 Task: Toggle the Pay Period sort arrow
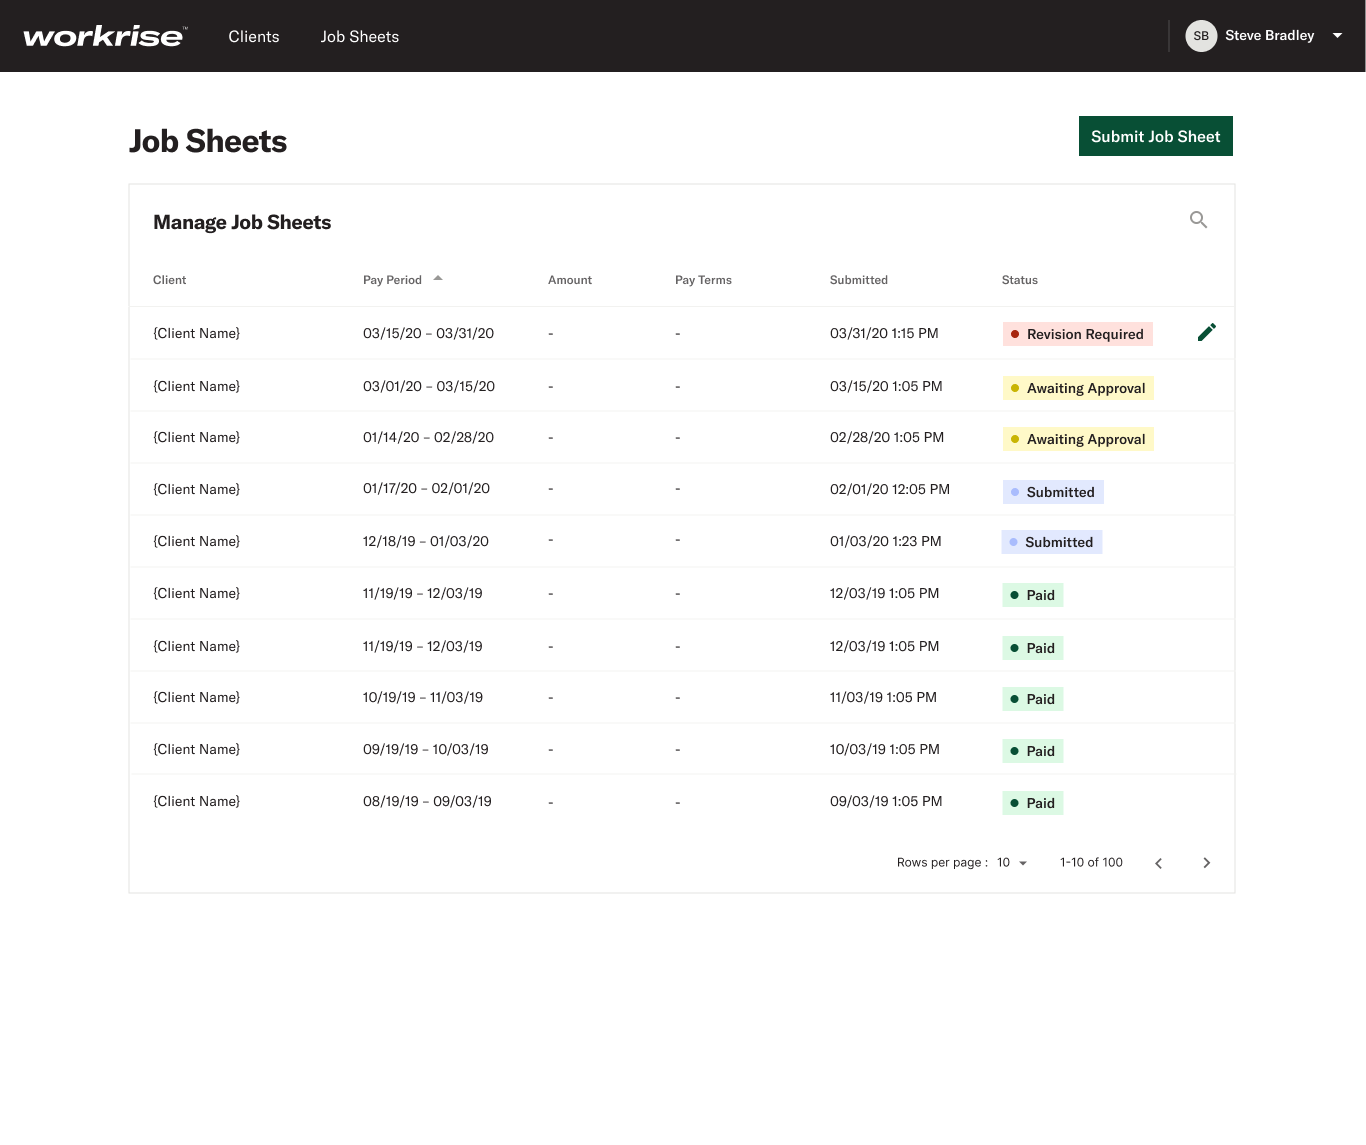[x=438, y=279]
